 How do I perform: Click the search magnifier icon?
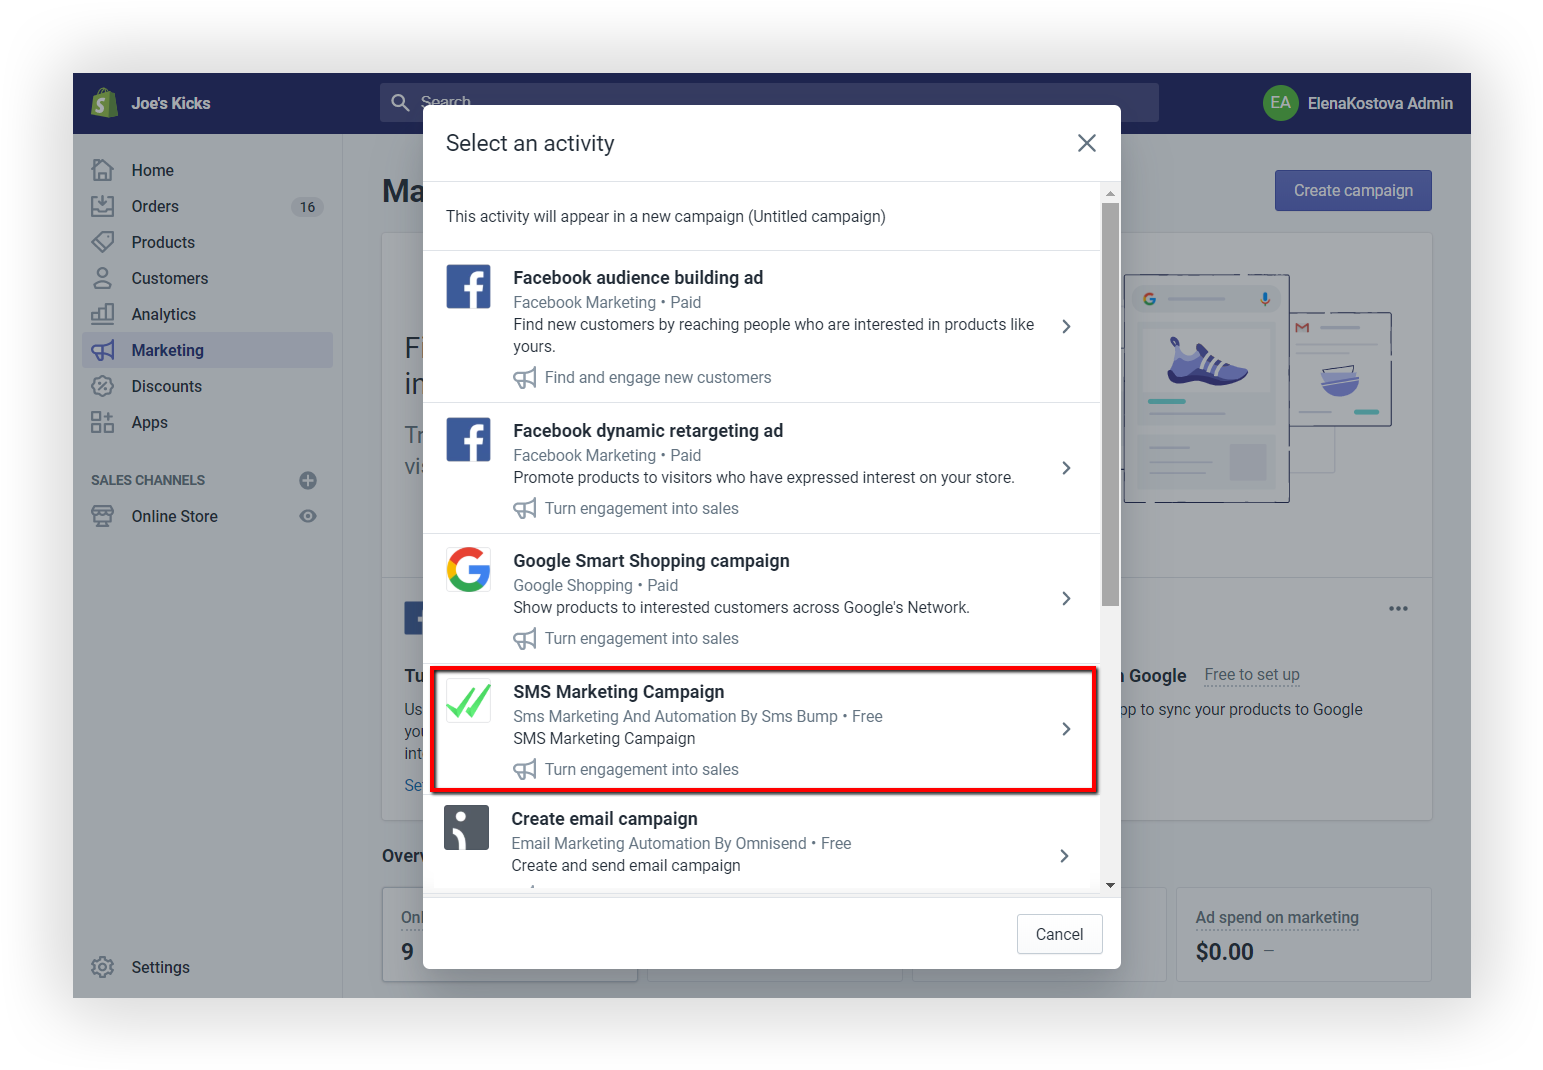click(x=400, y=102)
